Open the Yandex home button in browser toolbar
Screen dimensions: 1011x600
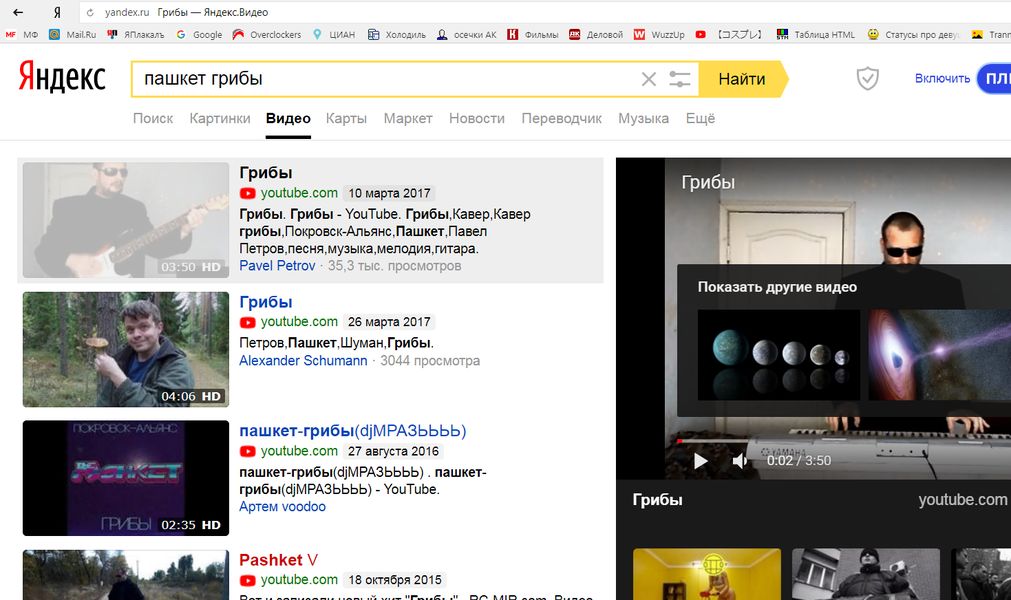click(57, 12)
